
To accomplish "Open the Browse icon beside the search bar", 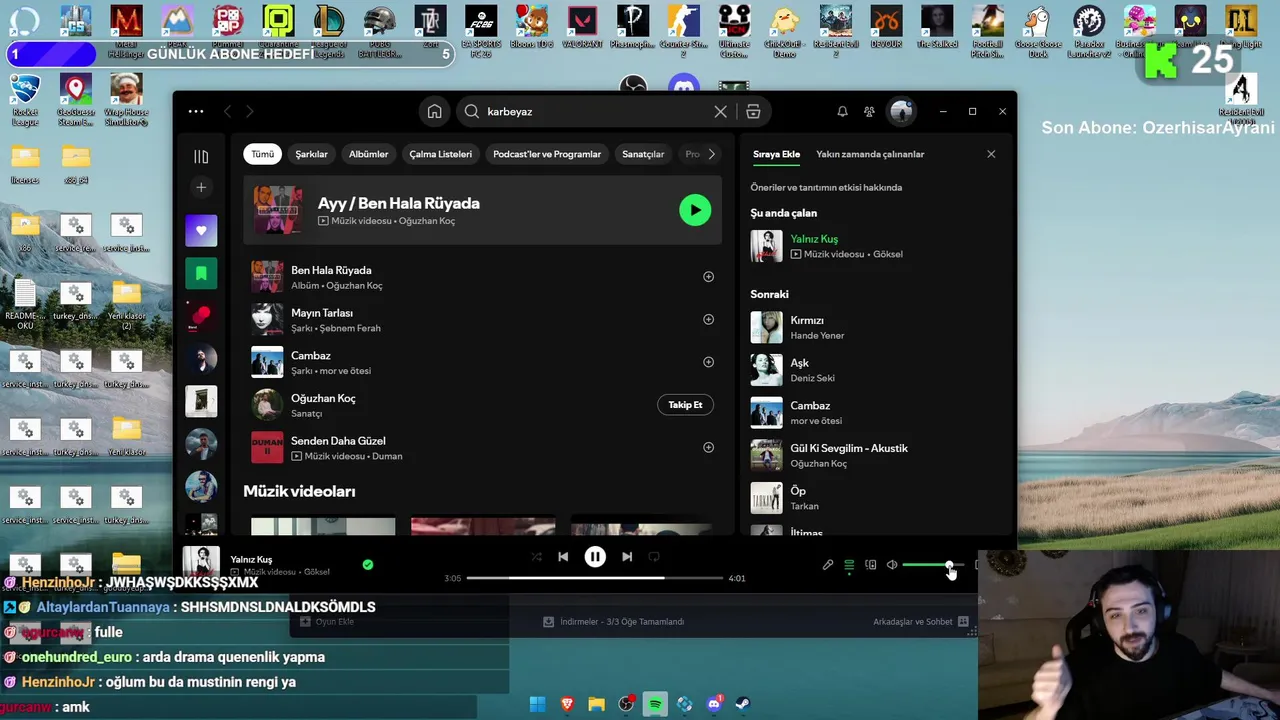I will pos(753,112).
